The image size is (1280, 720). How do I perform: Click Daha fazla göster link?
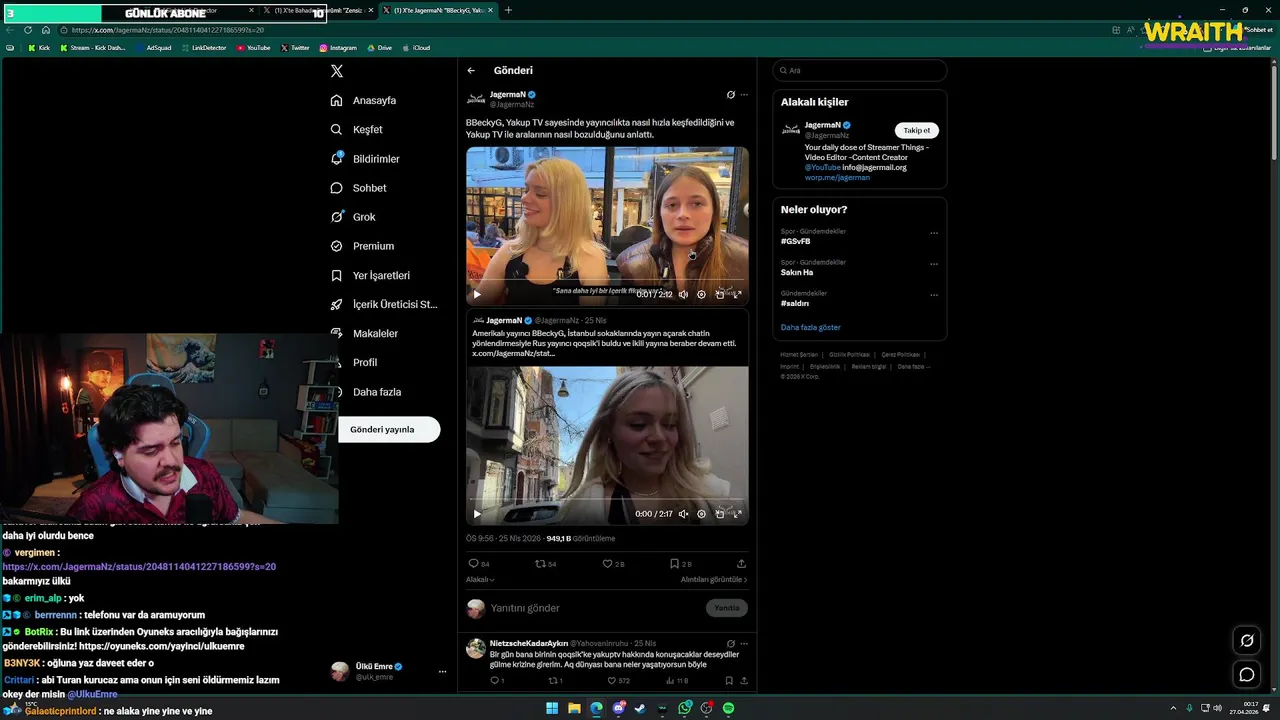[x=810, y=327]
